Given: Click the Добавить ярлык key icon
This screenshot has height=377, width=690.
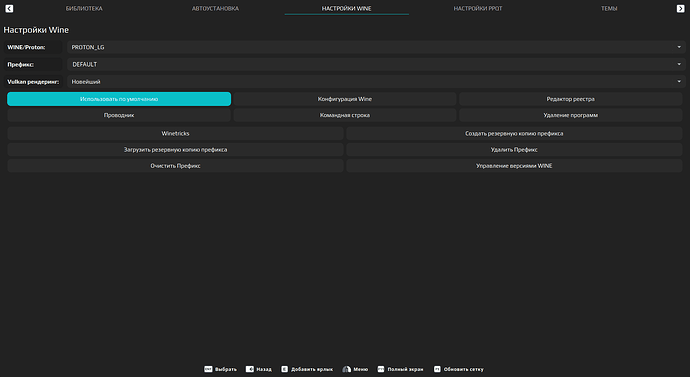Looking at the screenshot, I should click(284, 369).
